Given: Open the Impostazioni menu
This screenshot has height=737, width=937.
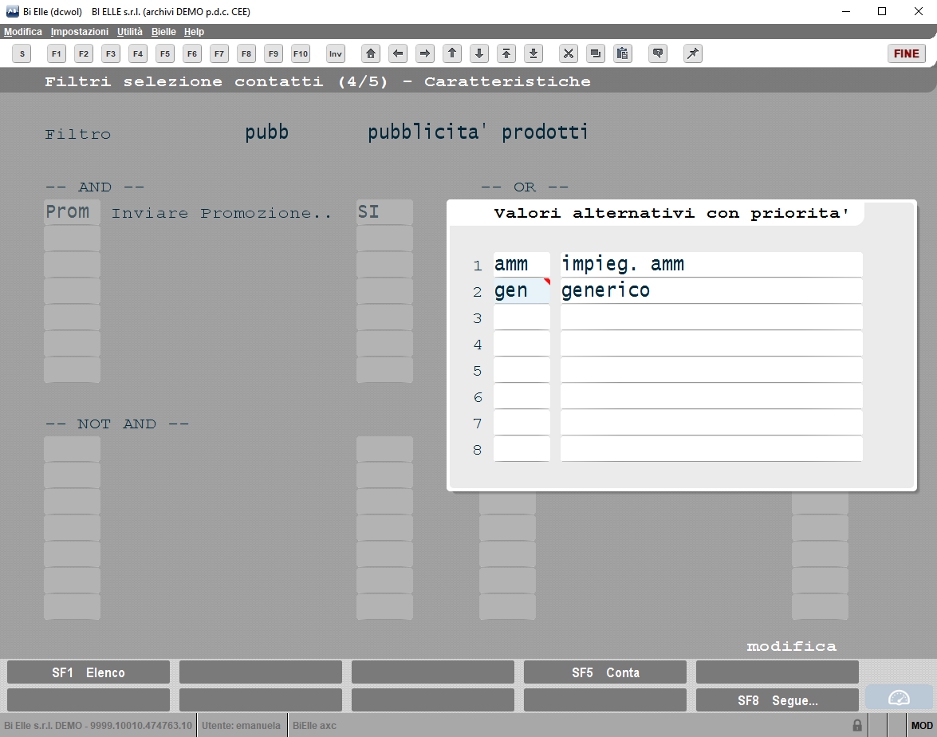Looking at the screenshot, I should [x=79, y=32].
